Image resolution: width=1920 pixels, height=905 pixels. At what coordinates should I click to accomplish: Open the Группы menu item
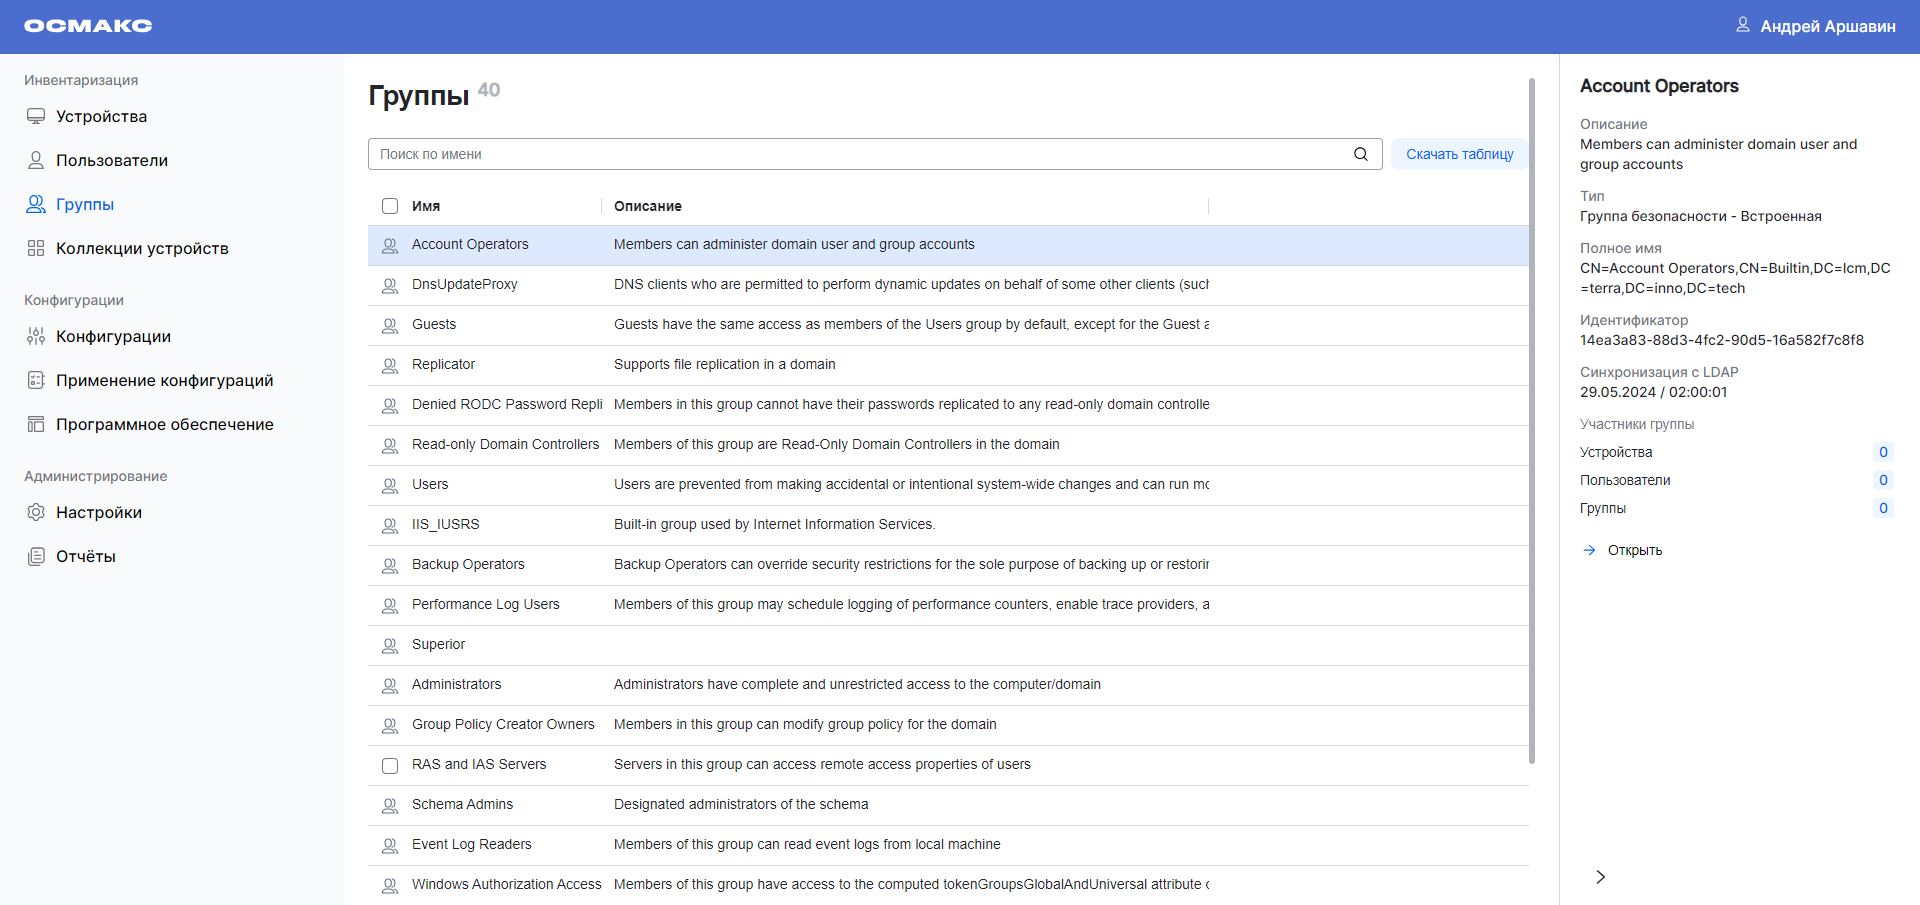85,204
